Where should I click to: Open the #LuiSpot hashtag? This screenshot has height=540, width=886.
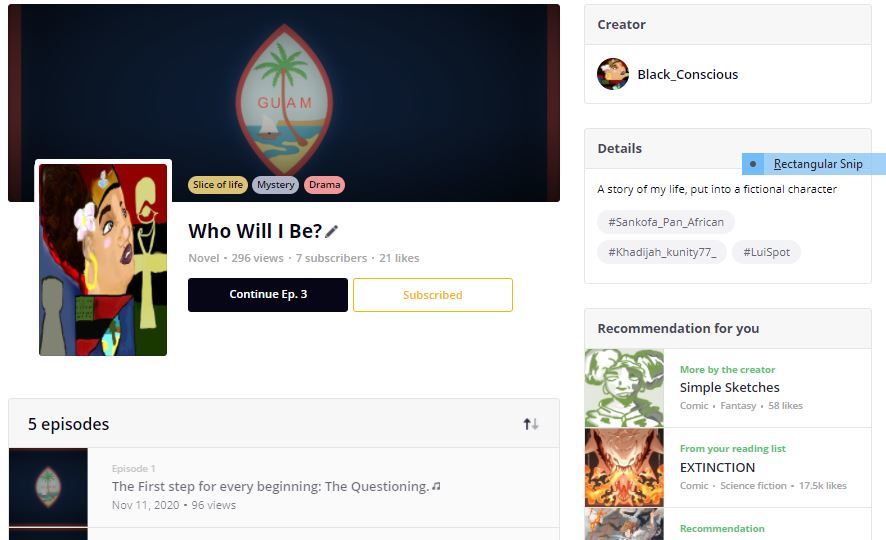pyautogui.click(x=766, y=252)
